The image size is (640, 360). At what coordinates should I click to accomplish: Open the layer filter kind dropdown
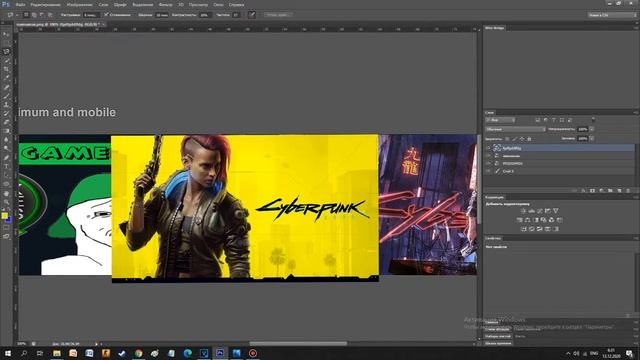pyautogui.click(x=500, y=120)
